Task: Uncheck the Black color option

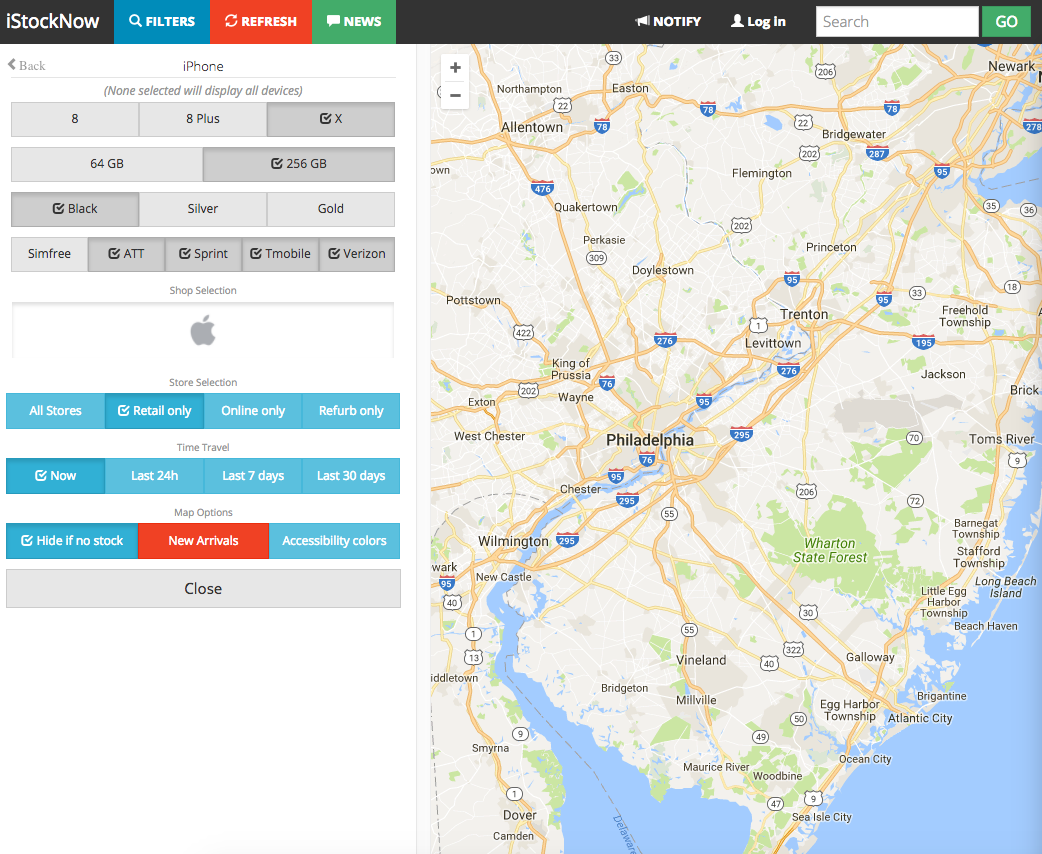Action: 75,209
